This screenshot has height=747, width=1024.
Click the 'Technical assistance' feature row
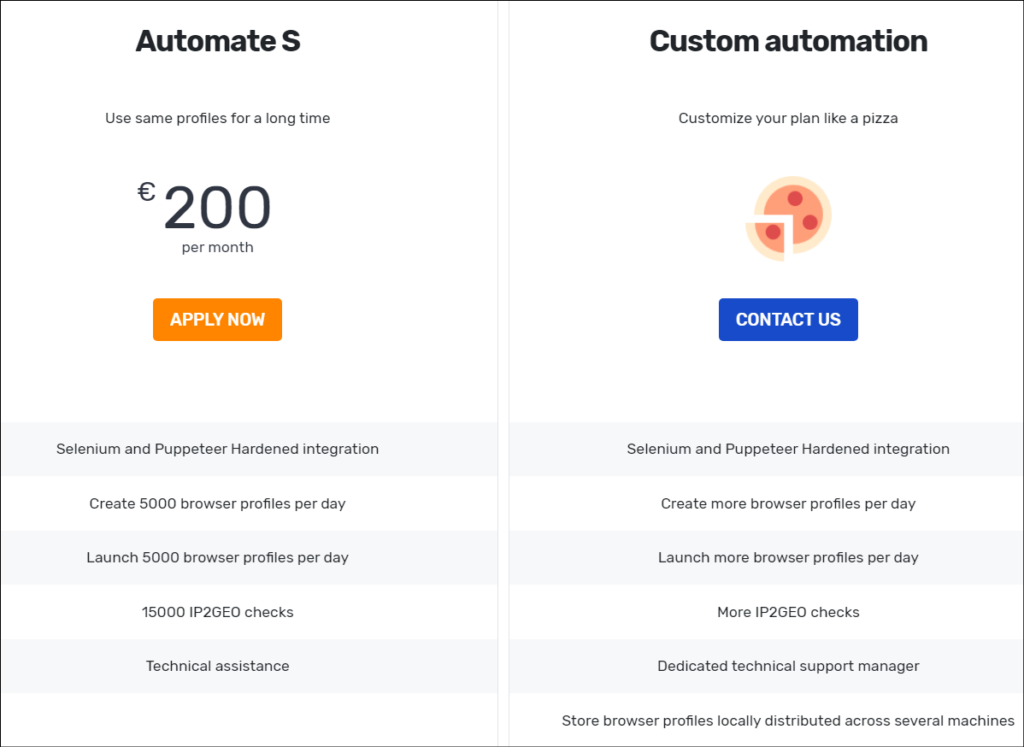[x=249, y=666]
